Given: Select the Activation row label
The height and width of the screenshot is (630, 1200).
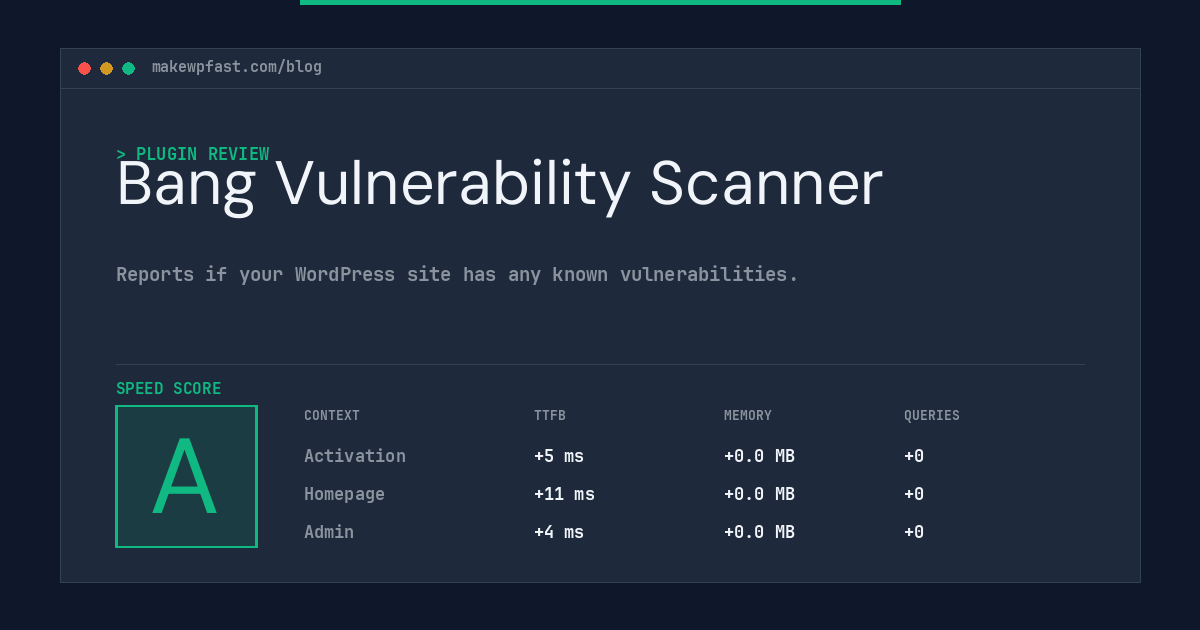Looking at the screenshot, I should click(x=355, y=456).
